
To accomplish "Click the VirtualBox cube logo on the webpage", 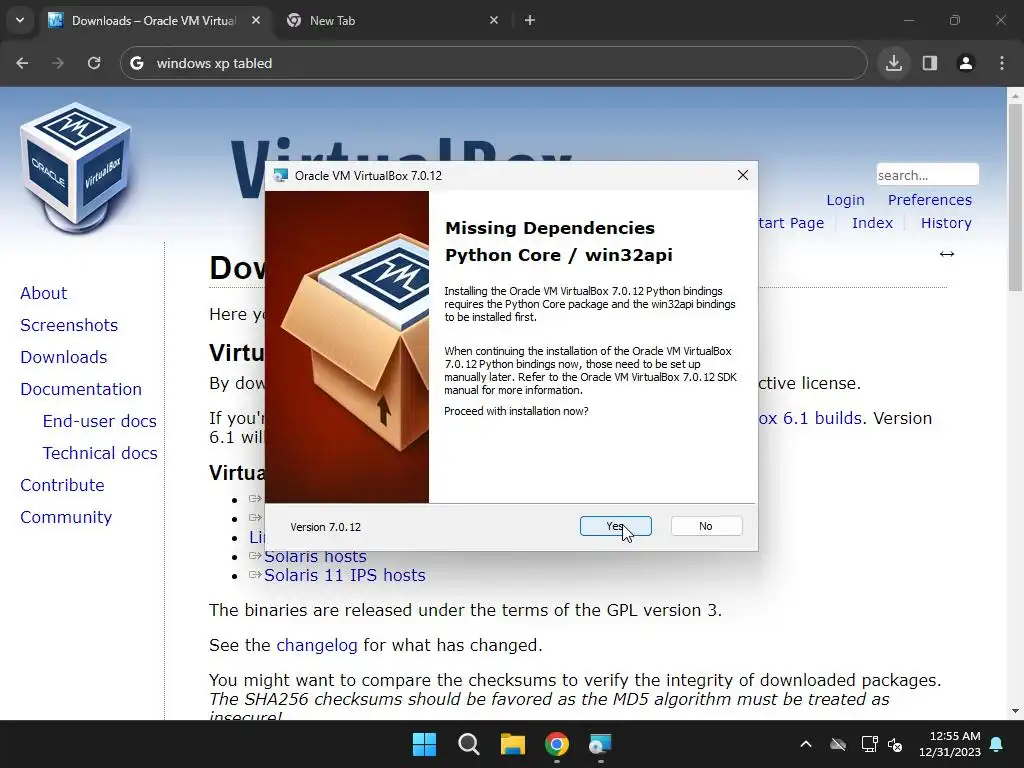I will 76,167.
